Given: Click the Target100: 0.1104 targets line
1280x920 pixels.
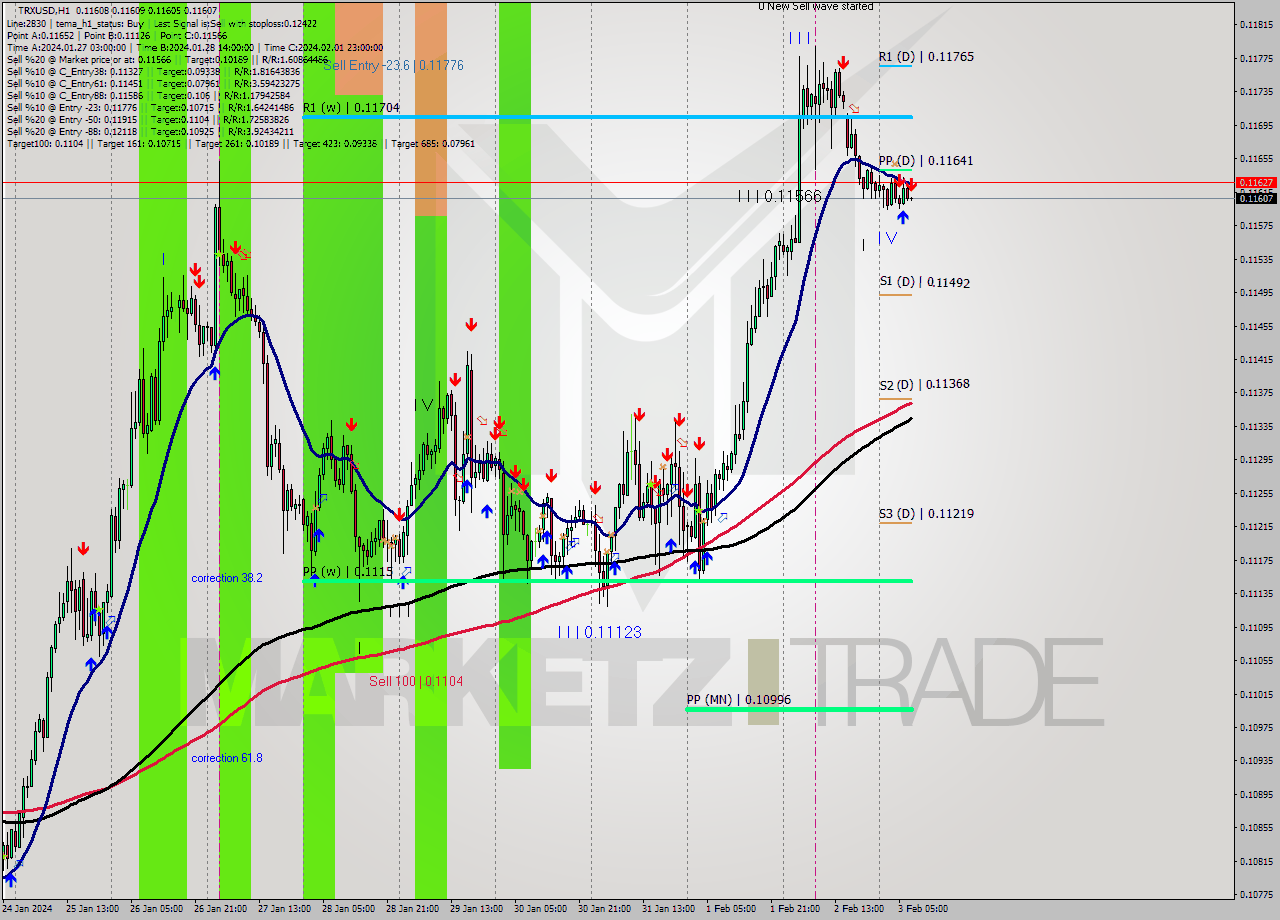Looking at the screenshot, I should pos(241,143).
